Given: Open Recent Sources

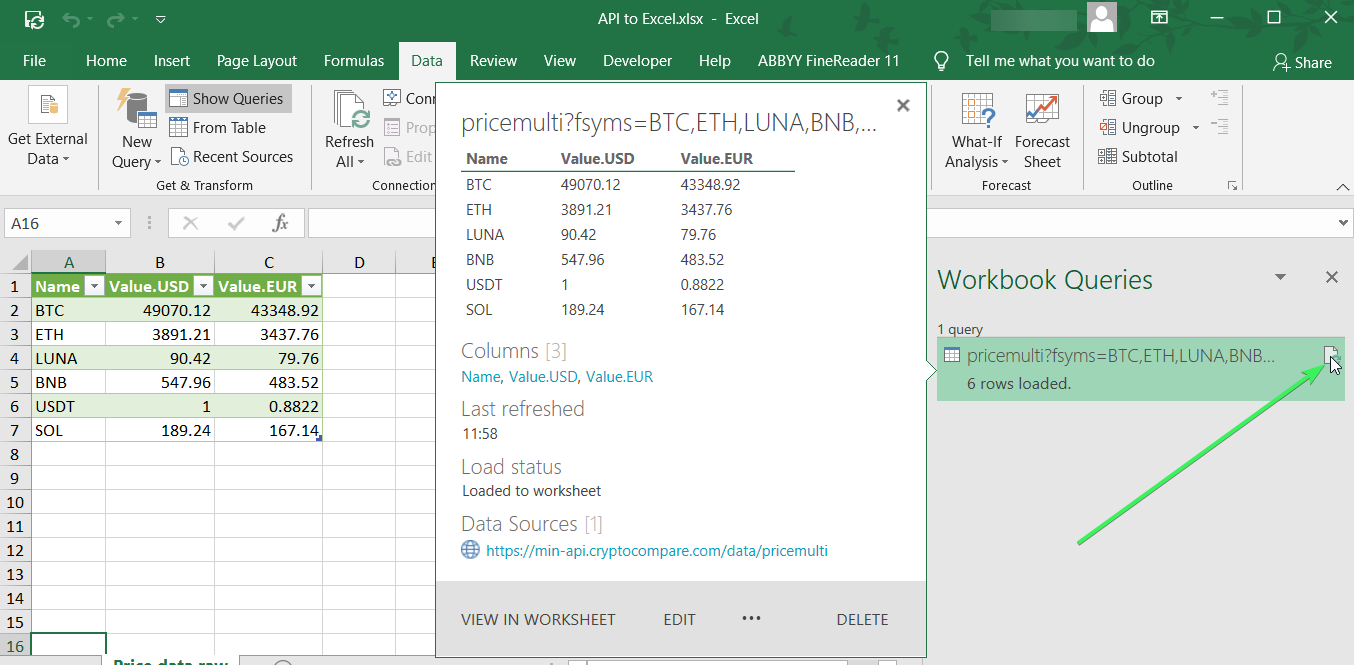Looking at the screenshot, I should point(231,156).
